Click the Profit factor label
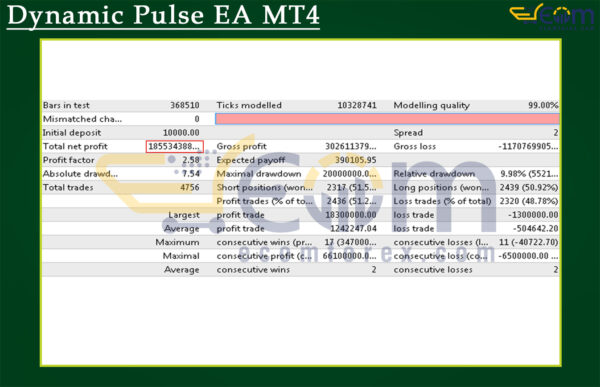Screen dimensions: 600x387 [x=68, y=160]
